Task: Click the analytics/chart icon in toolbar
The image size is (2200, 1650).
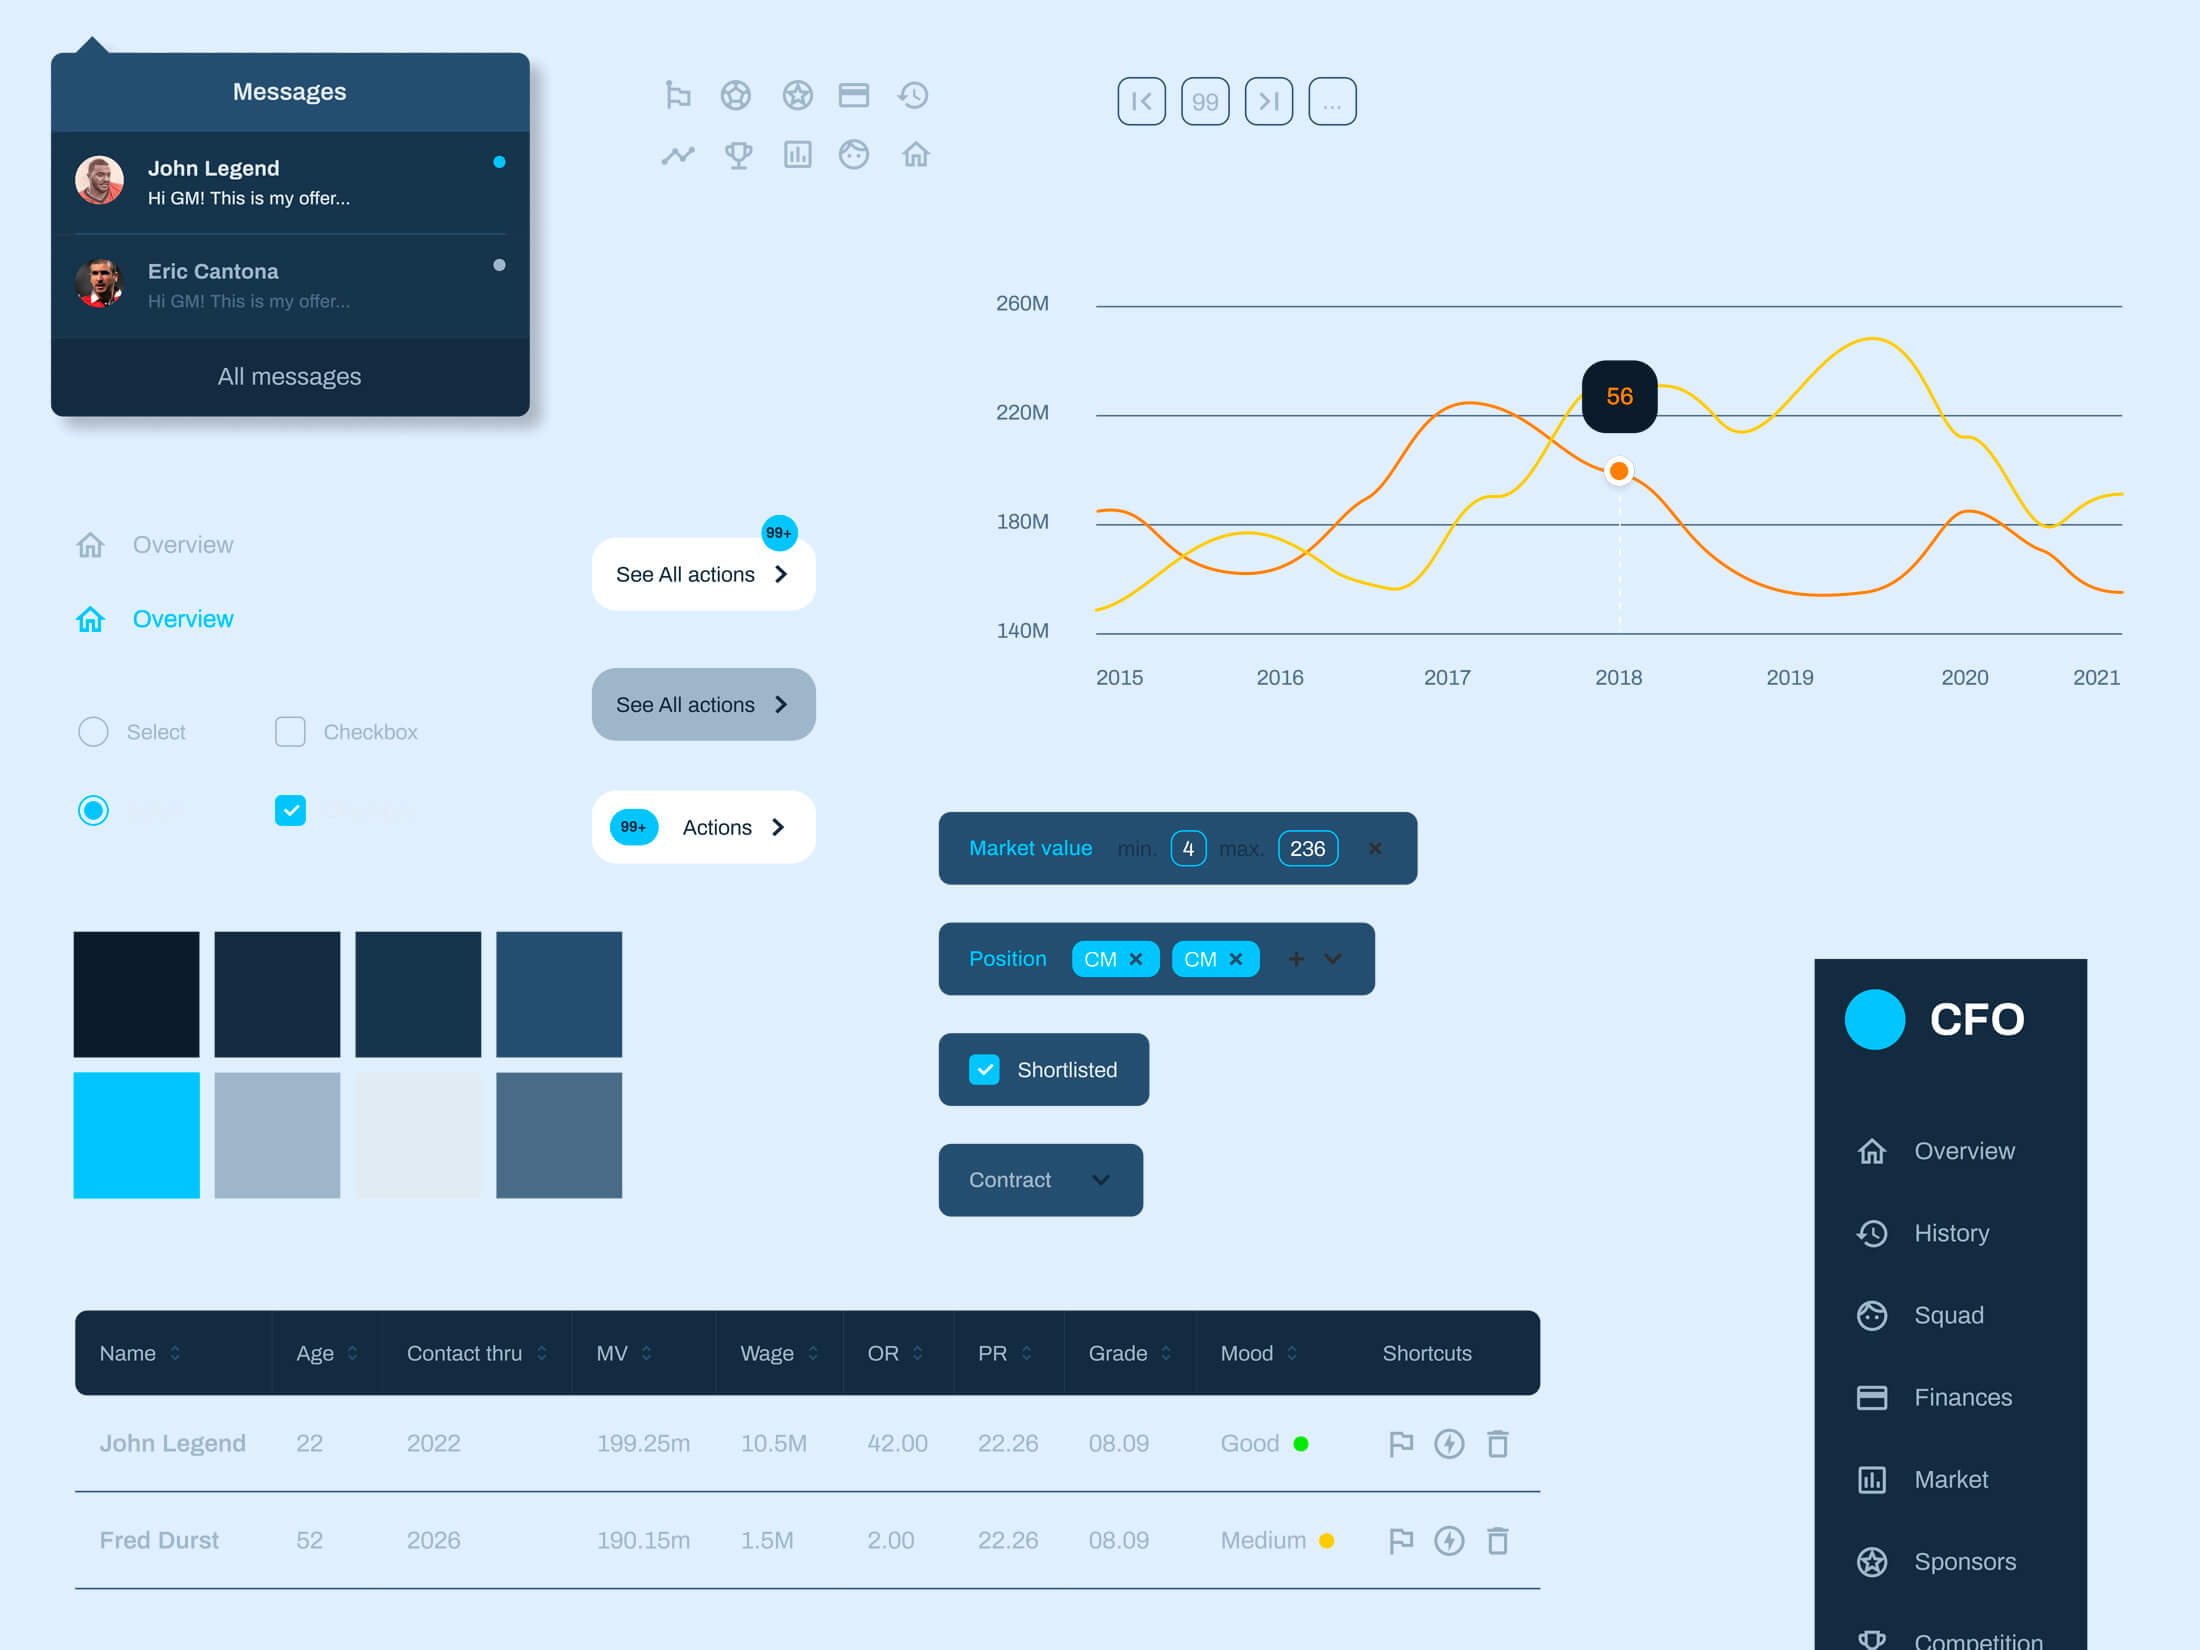Action: point(795,156)
